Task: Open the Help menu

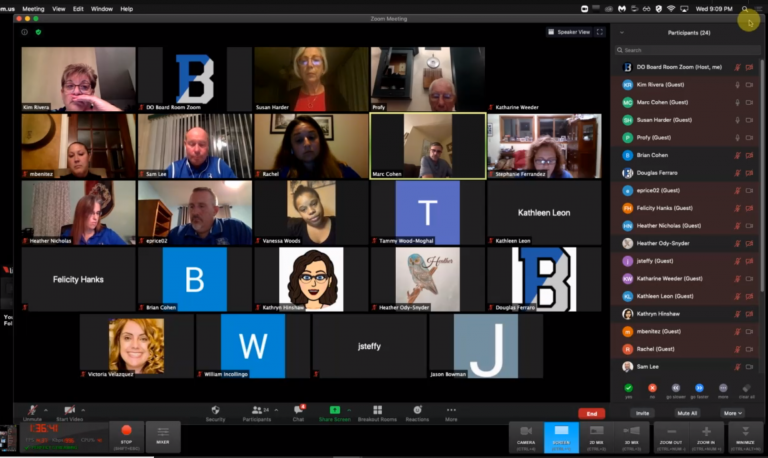Action: [127, 9]
